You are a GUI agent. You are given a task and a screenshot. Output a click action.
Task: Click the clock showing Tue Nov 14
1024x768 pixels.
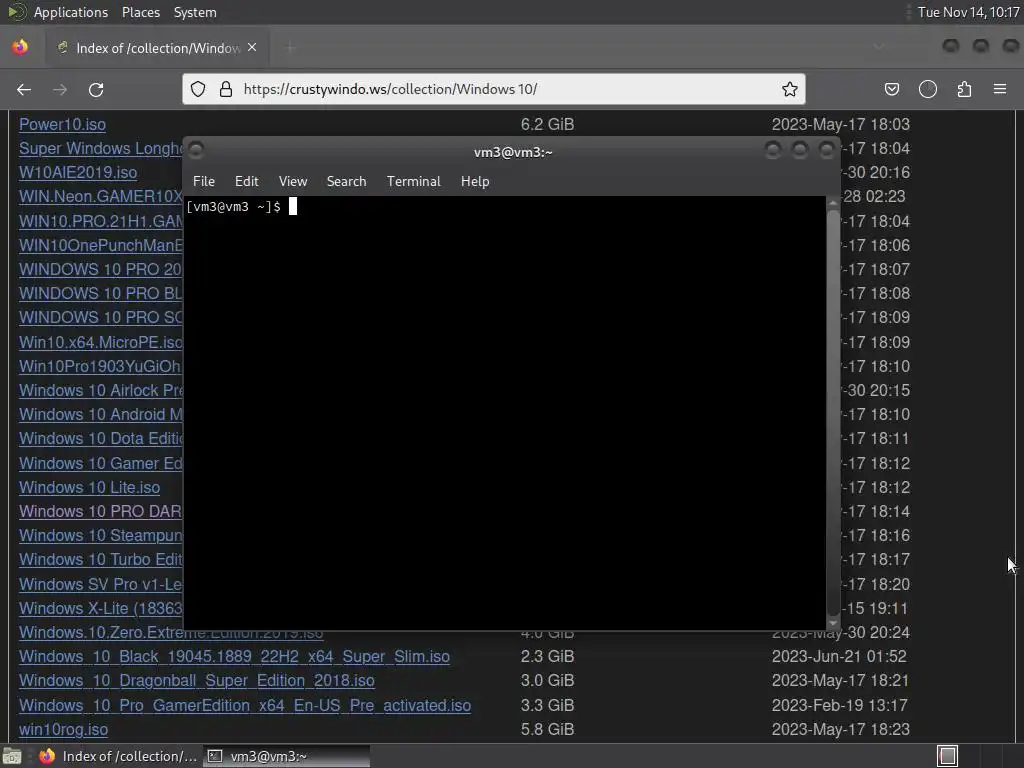(968, 12)
